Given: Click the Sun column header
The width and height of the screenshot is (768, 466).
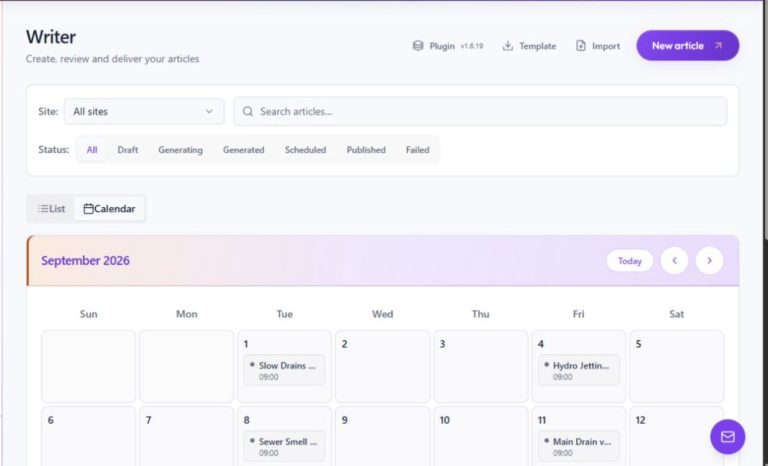Looking at the screenshot, I should 89,314.
